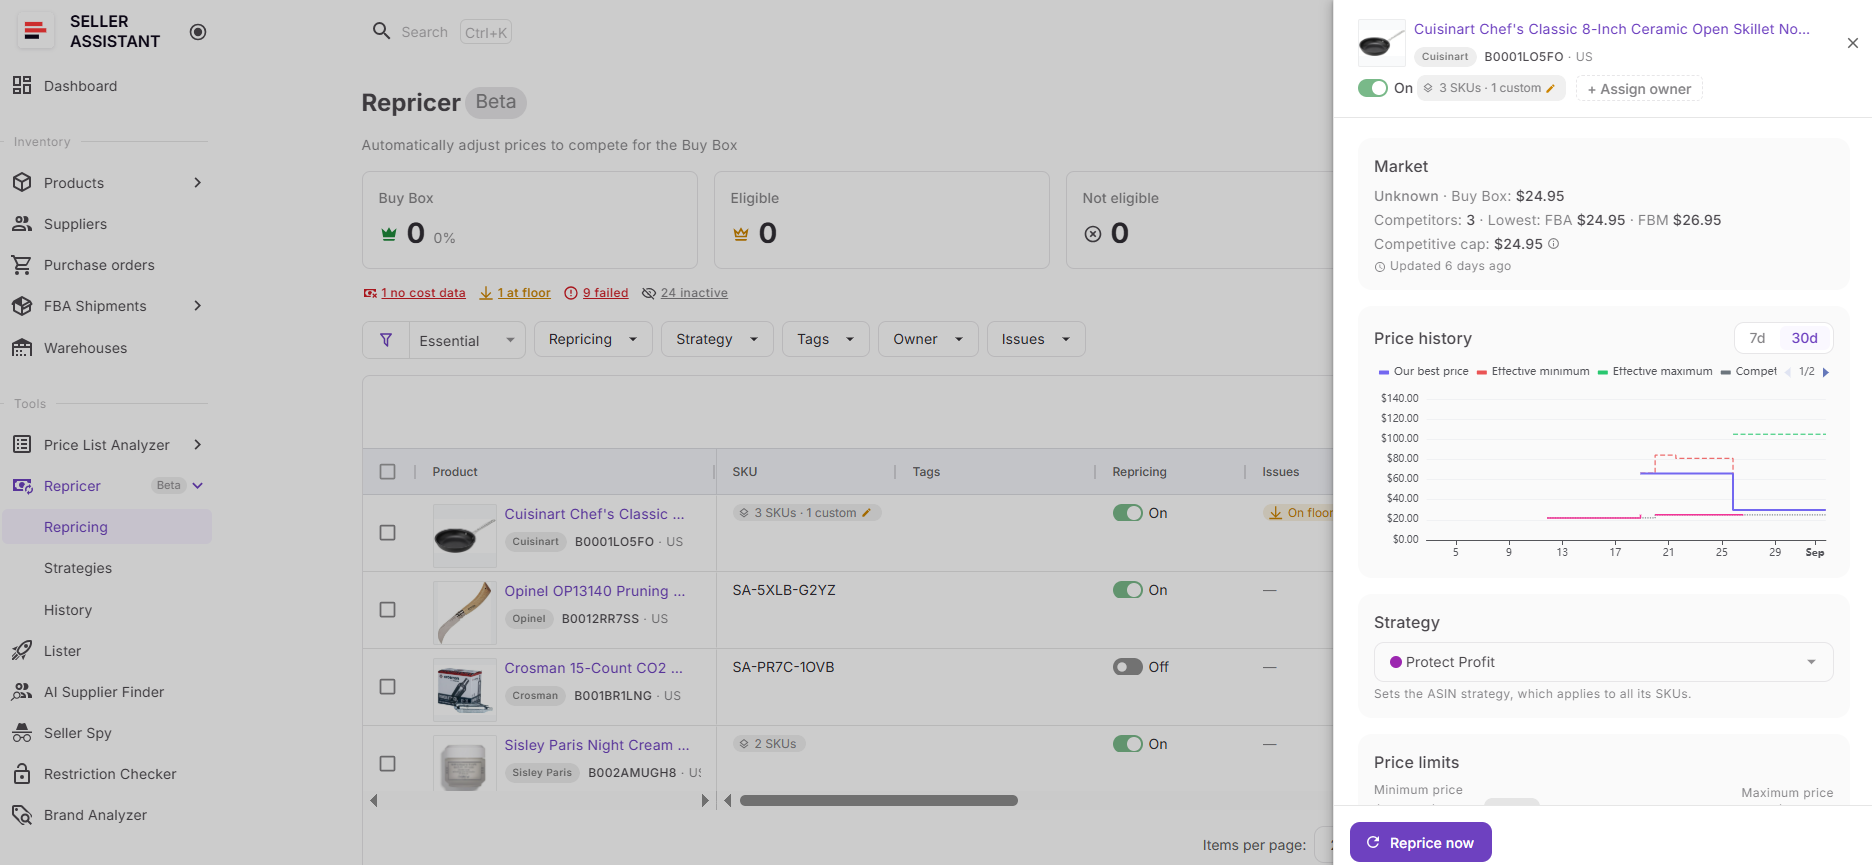Check the Opinel OP13140 row checkbox

click(x=388, y=610)
